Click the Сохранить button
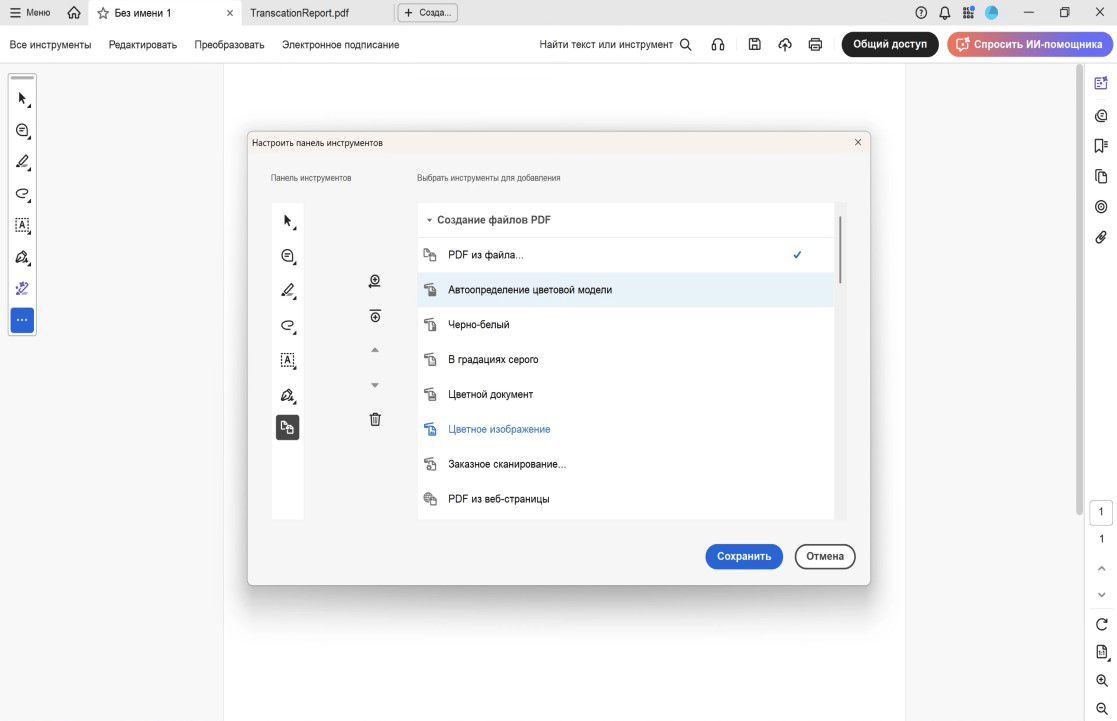This screenshot has width=1117, height=721. click(744, 556)
